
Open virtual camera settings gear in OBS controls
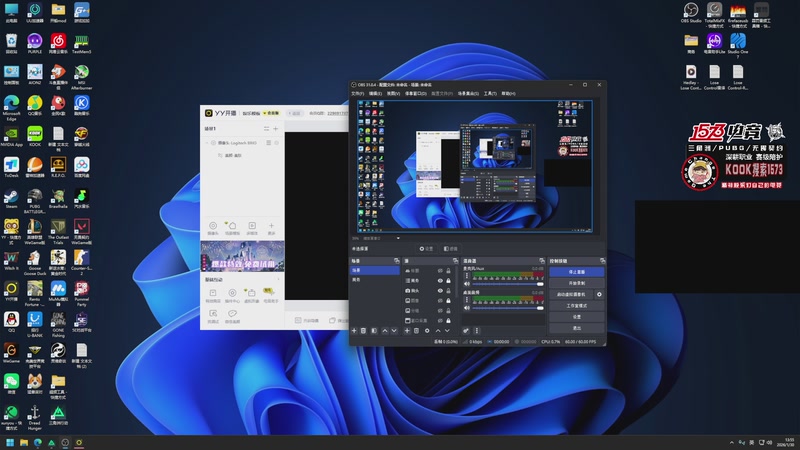tap(599, 294)
